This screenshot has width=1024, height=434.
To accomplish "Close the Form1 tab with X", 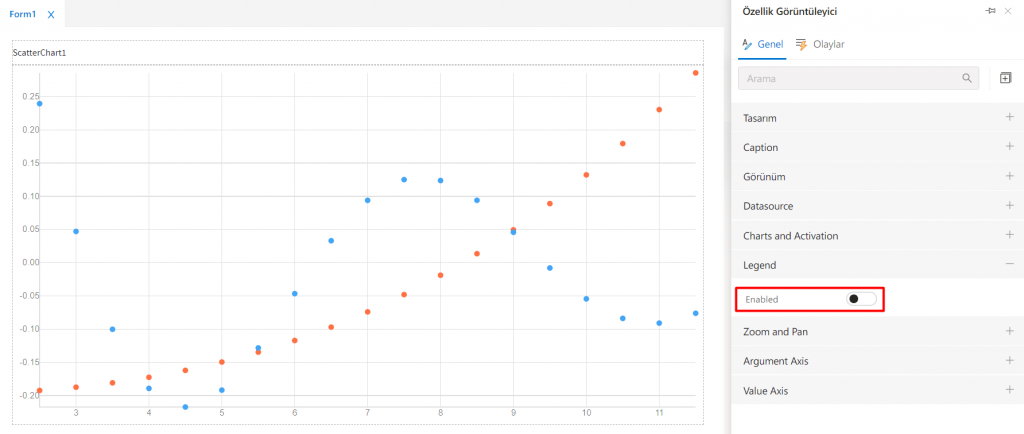I will pos(51,14).
